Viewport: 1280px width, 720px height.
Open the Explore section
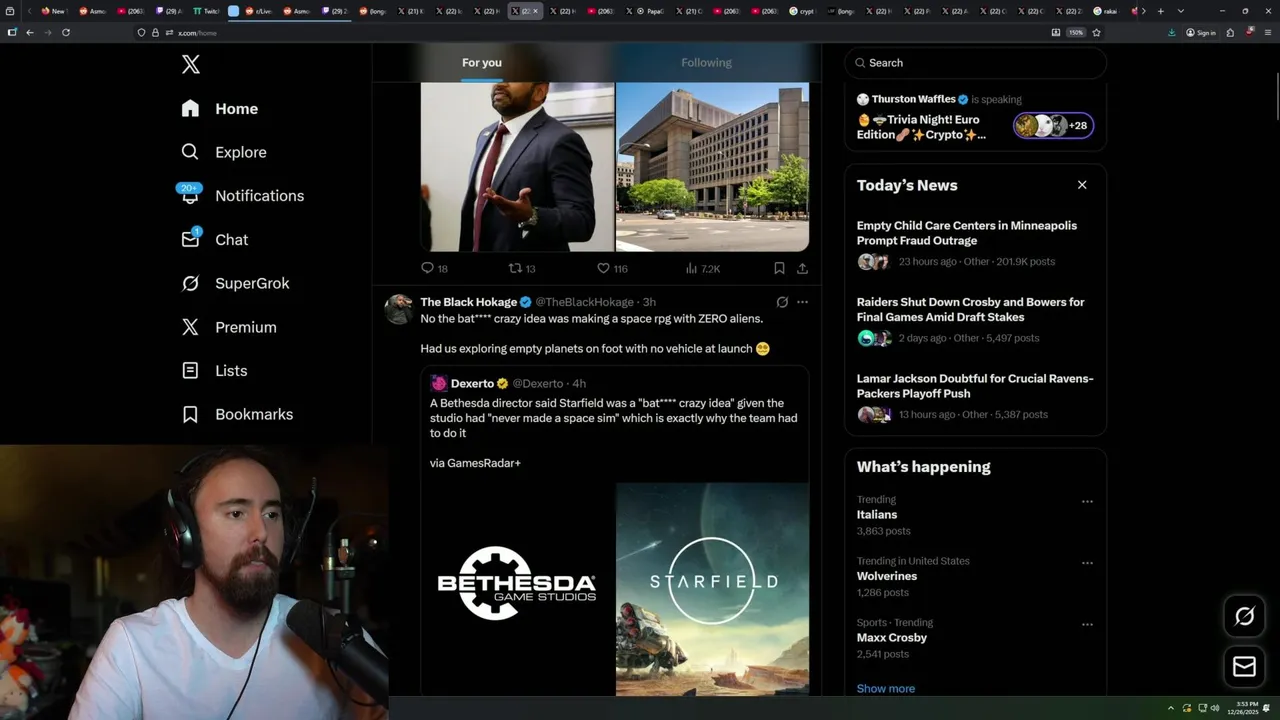tap(224, 152)
